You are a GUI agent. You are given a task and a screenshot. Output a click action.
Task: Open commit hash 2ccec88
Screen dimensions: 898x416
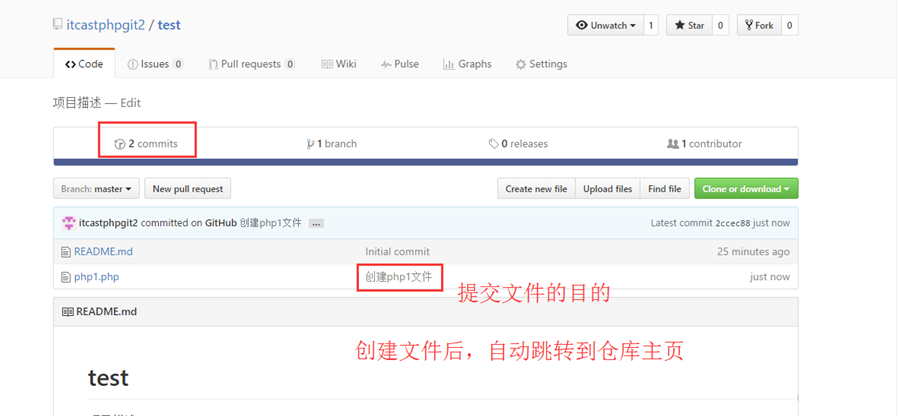(x=733, y=223)
